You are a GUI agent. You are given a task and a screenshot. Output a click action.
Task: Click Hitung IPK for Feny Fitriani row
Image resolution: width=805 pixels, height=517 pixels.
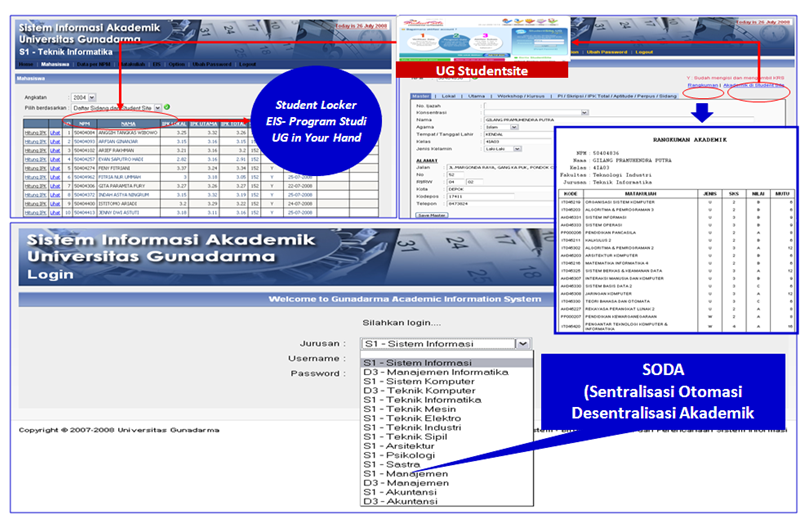35,168
